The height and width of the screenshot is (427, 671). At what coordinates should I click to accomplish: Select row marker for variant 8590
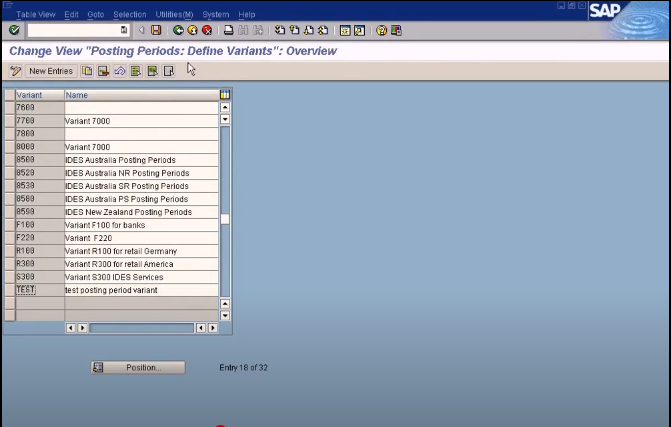pos(10,212)
